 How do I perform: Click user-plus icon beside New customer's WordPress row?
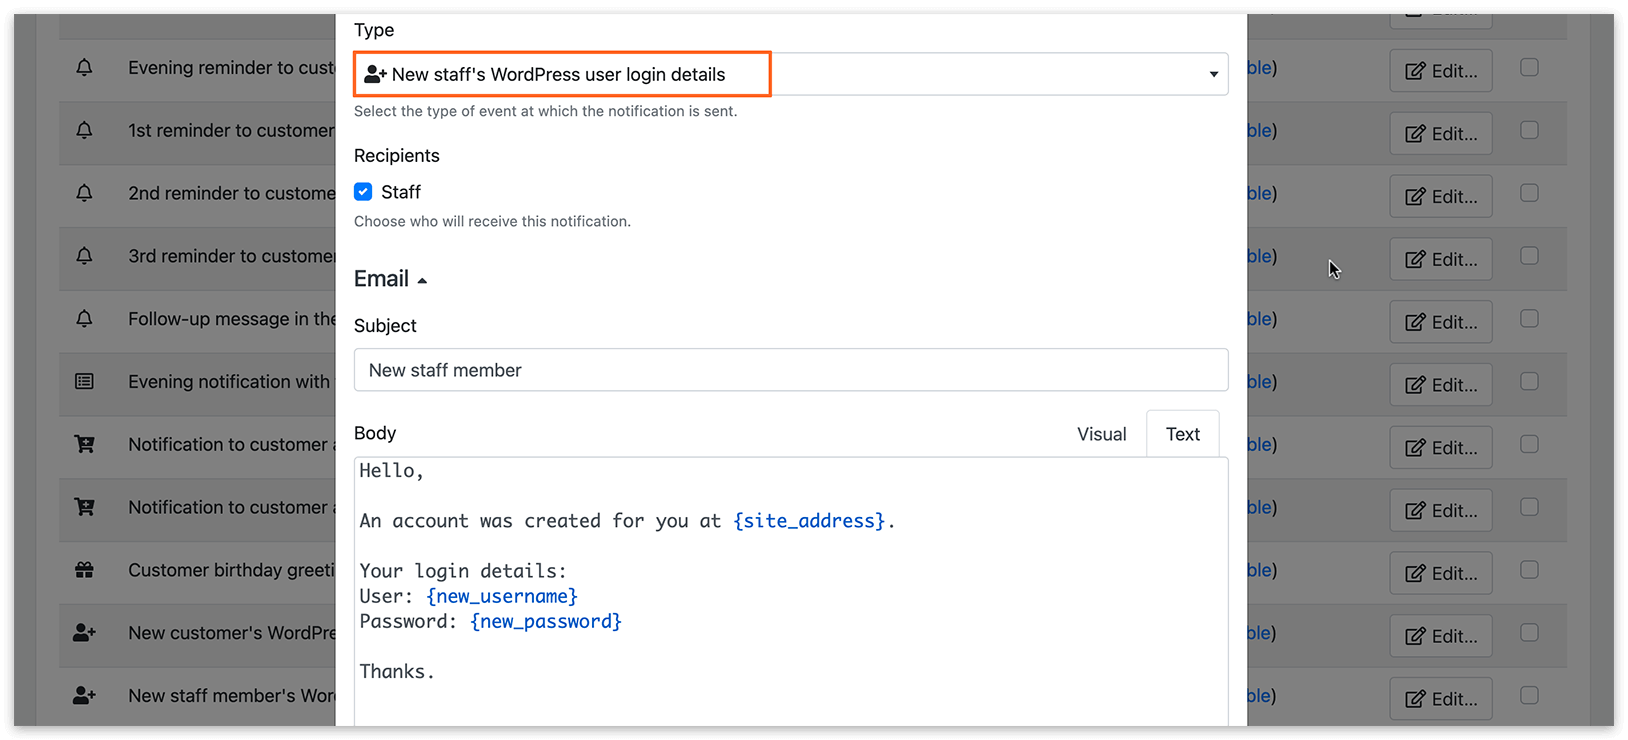click(x=84, y=633)
